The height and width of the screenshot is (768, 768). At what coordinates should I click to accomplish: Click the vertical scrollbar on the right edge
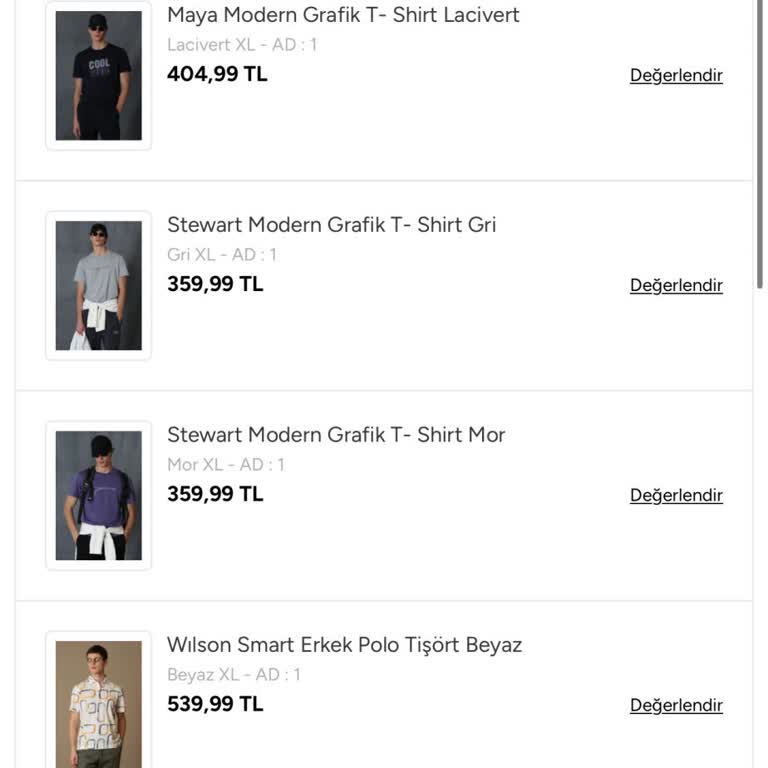coord(761,150)
